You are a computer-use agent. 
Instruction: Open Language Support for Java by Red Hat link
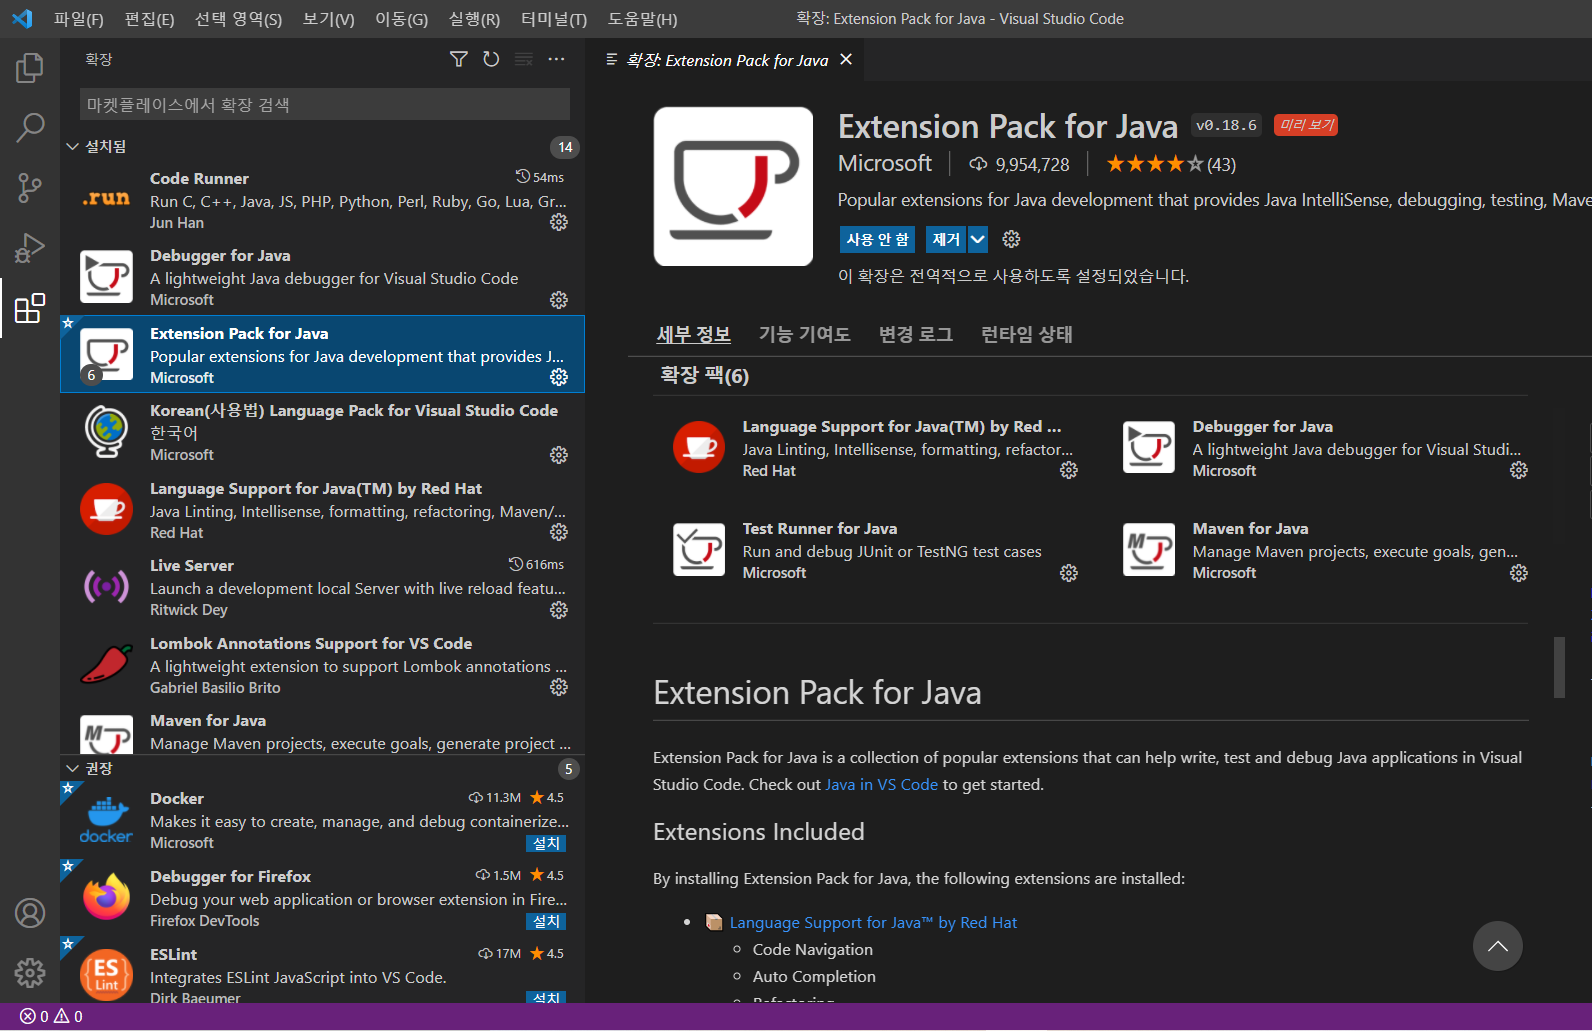pos(873,922)
